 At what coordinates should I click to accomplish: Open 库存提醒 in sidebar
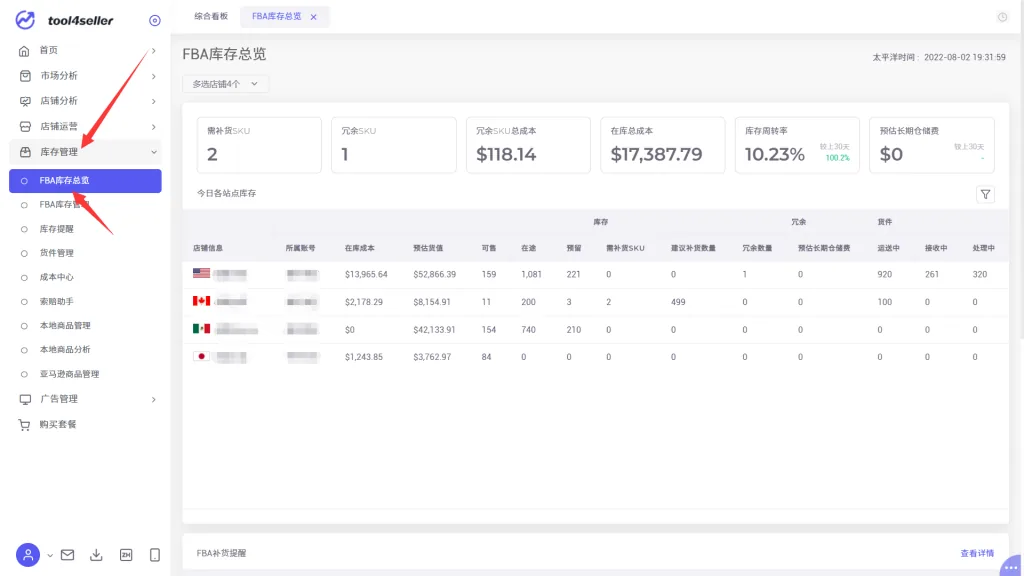point(57,229)
